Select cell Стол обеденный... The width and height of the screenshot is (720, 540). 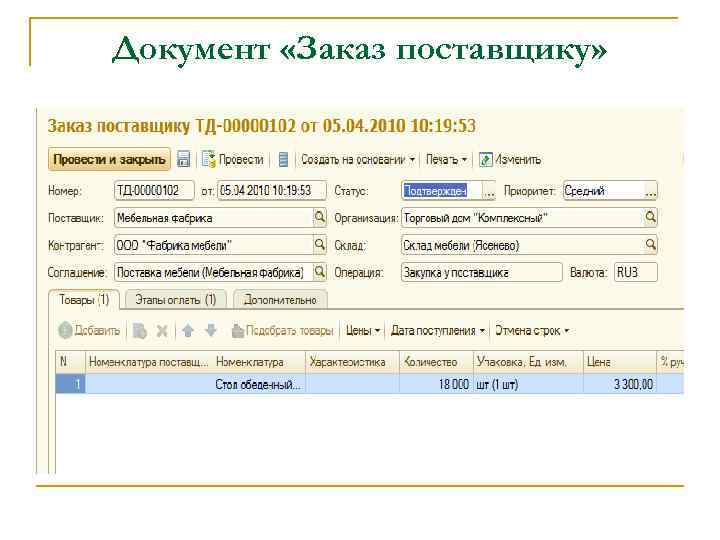[x=259, y=384]
